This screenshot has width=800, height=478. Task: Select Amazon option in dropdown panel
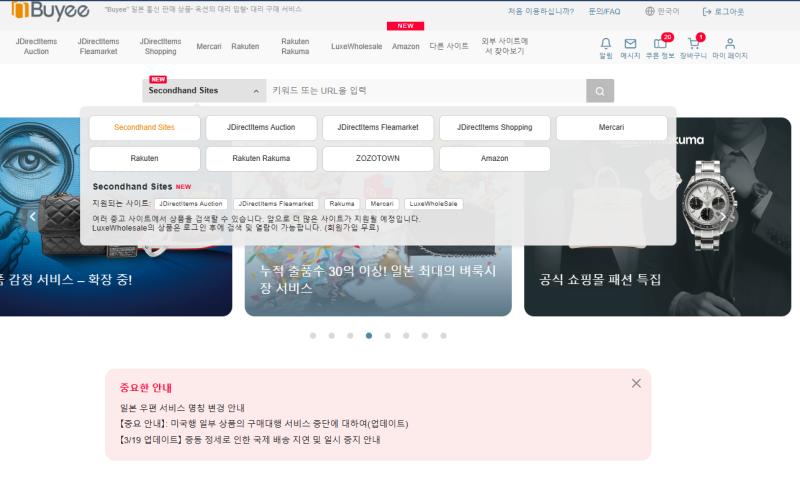495,159
